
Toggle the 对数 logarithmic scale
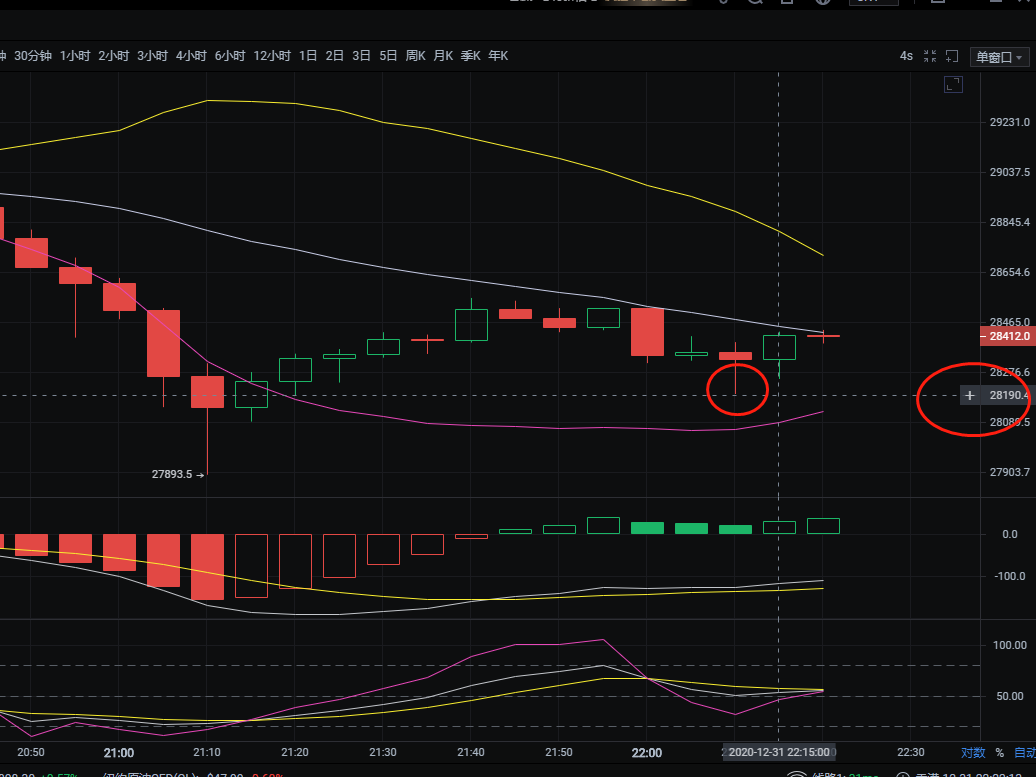coord(973,753)
